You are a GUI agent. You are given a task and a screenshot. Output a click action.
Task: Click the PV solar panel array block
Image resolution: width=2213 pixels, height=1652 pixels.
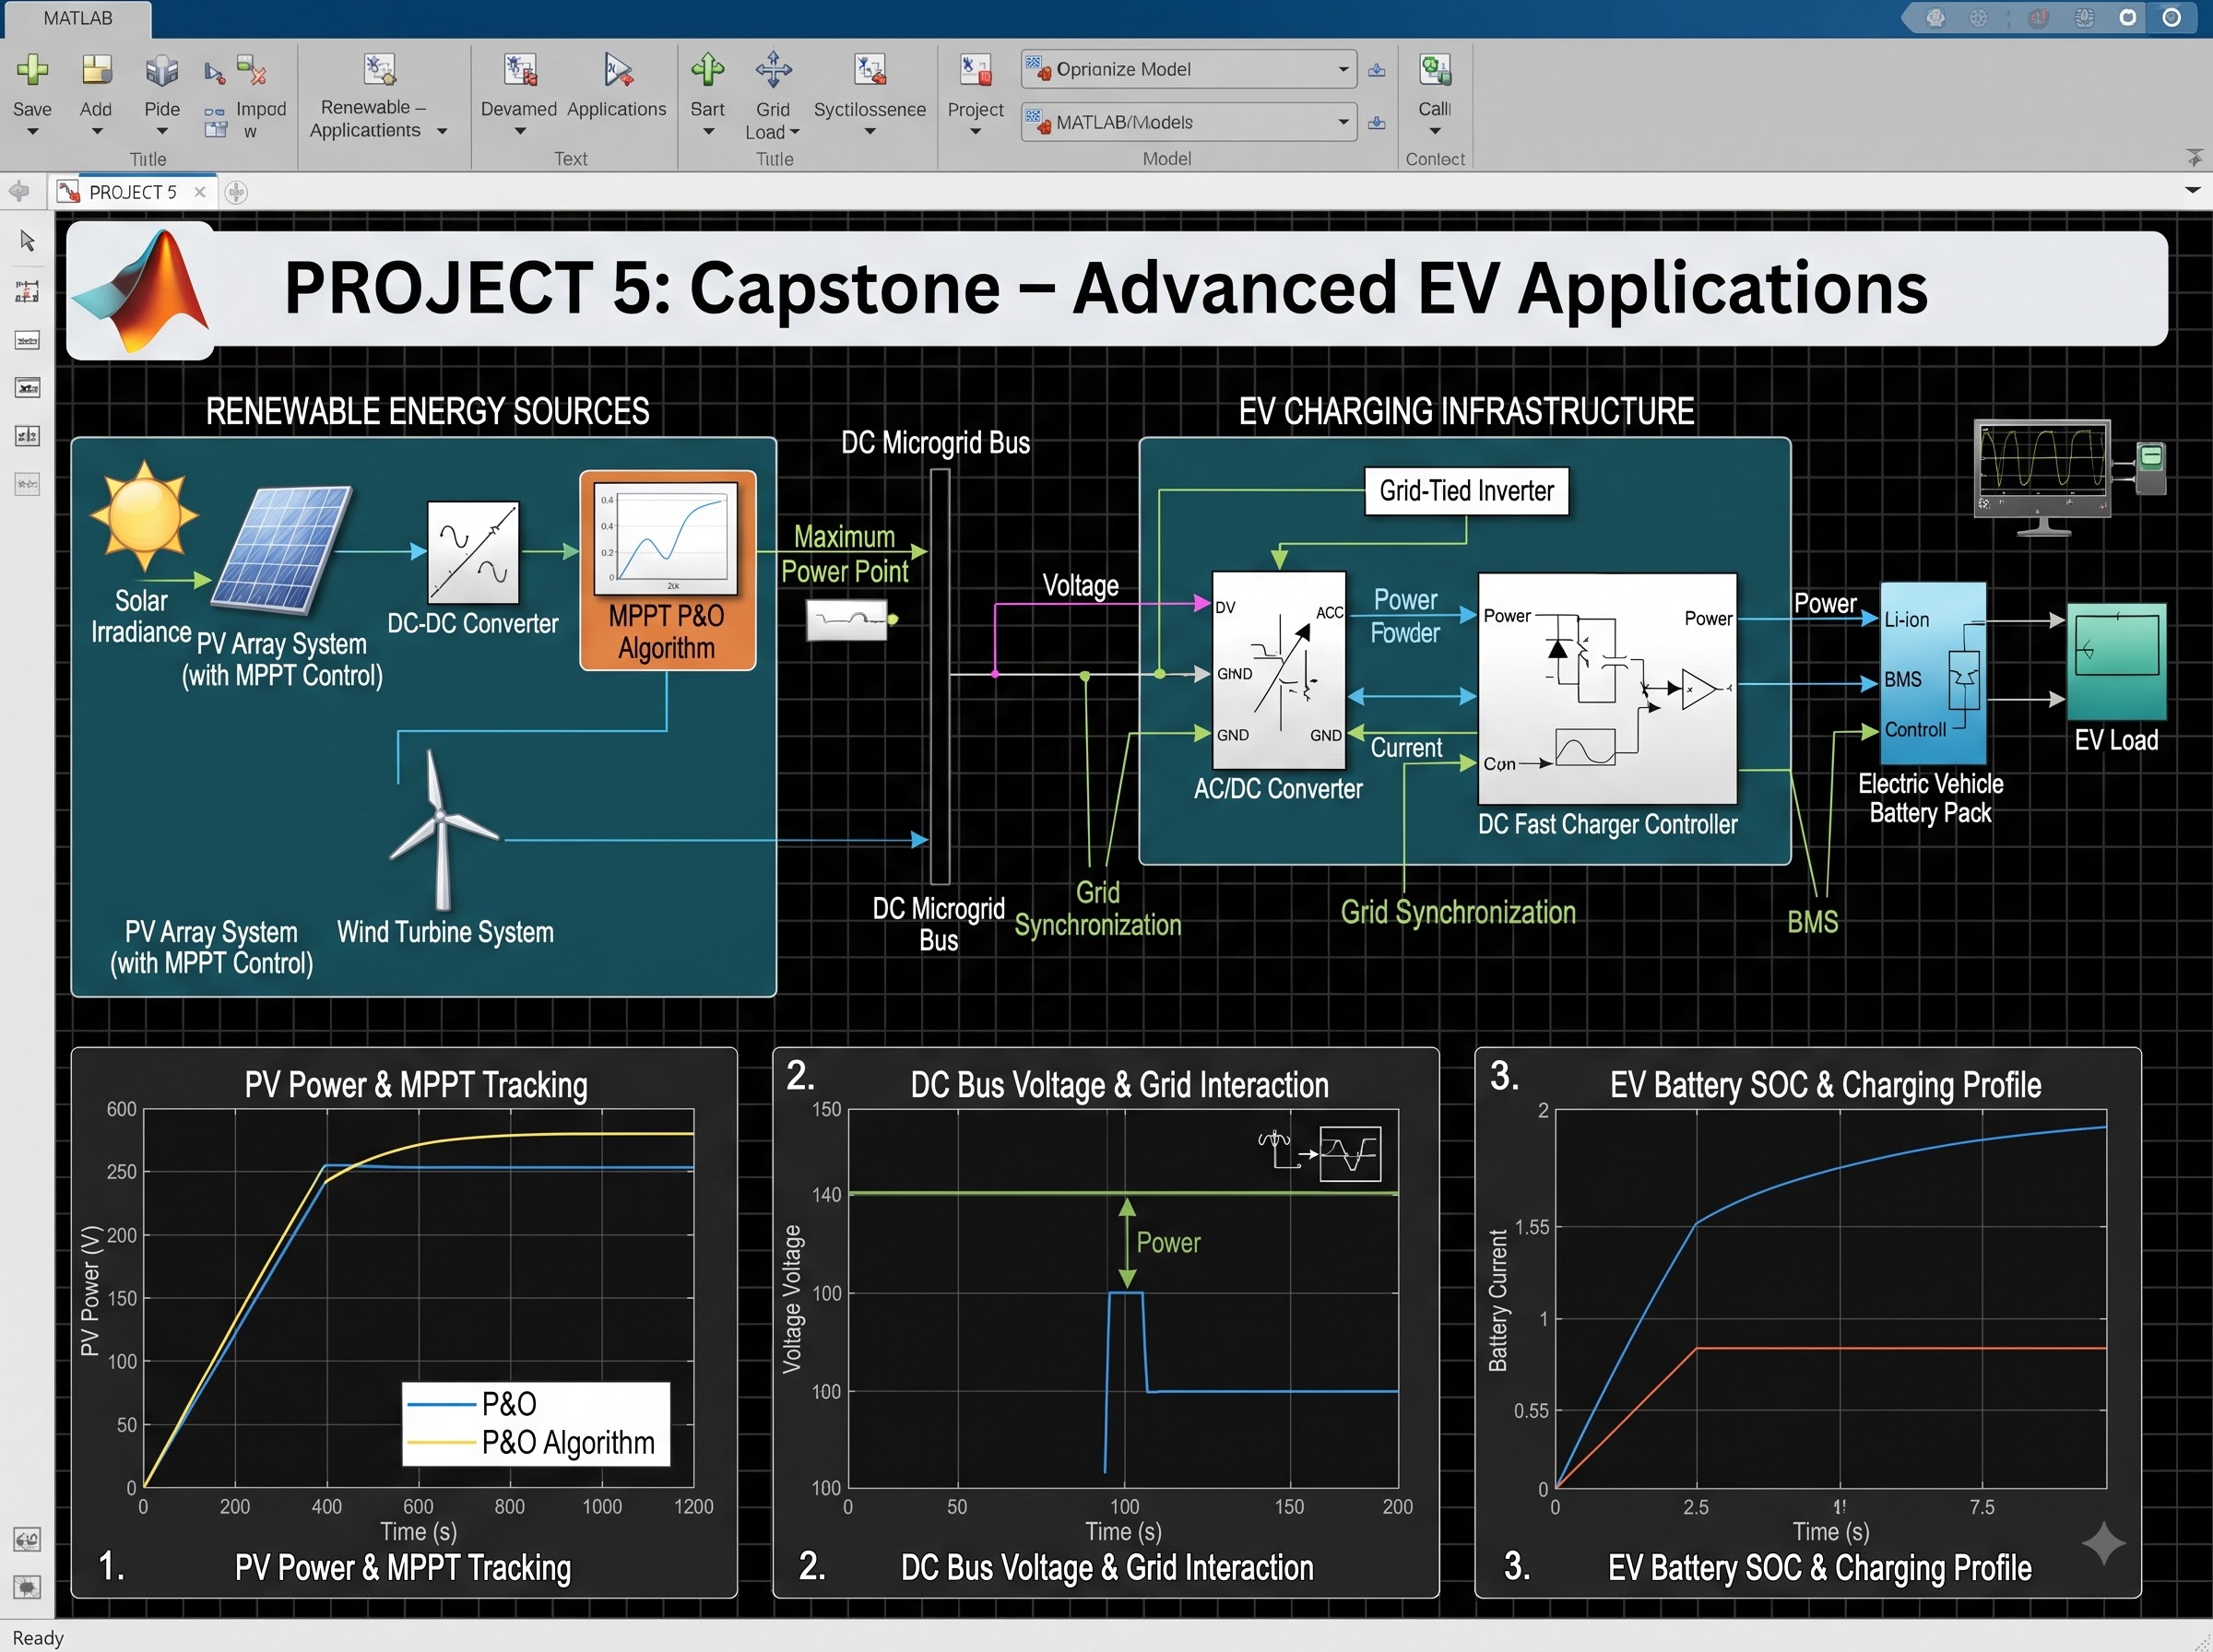click(x=283, y=549)
